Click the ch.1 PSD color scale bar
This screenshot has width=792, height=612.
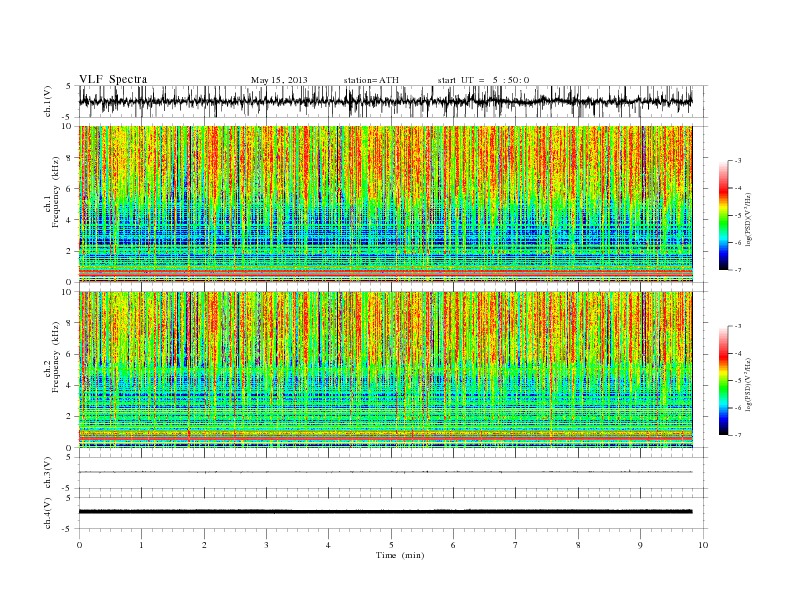pyautogui.click(x=723, y=215)
